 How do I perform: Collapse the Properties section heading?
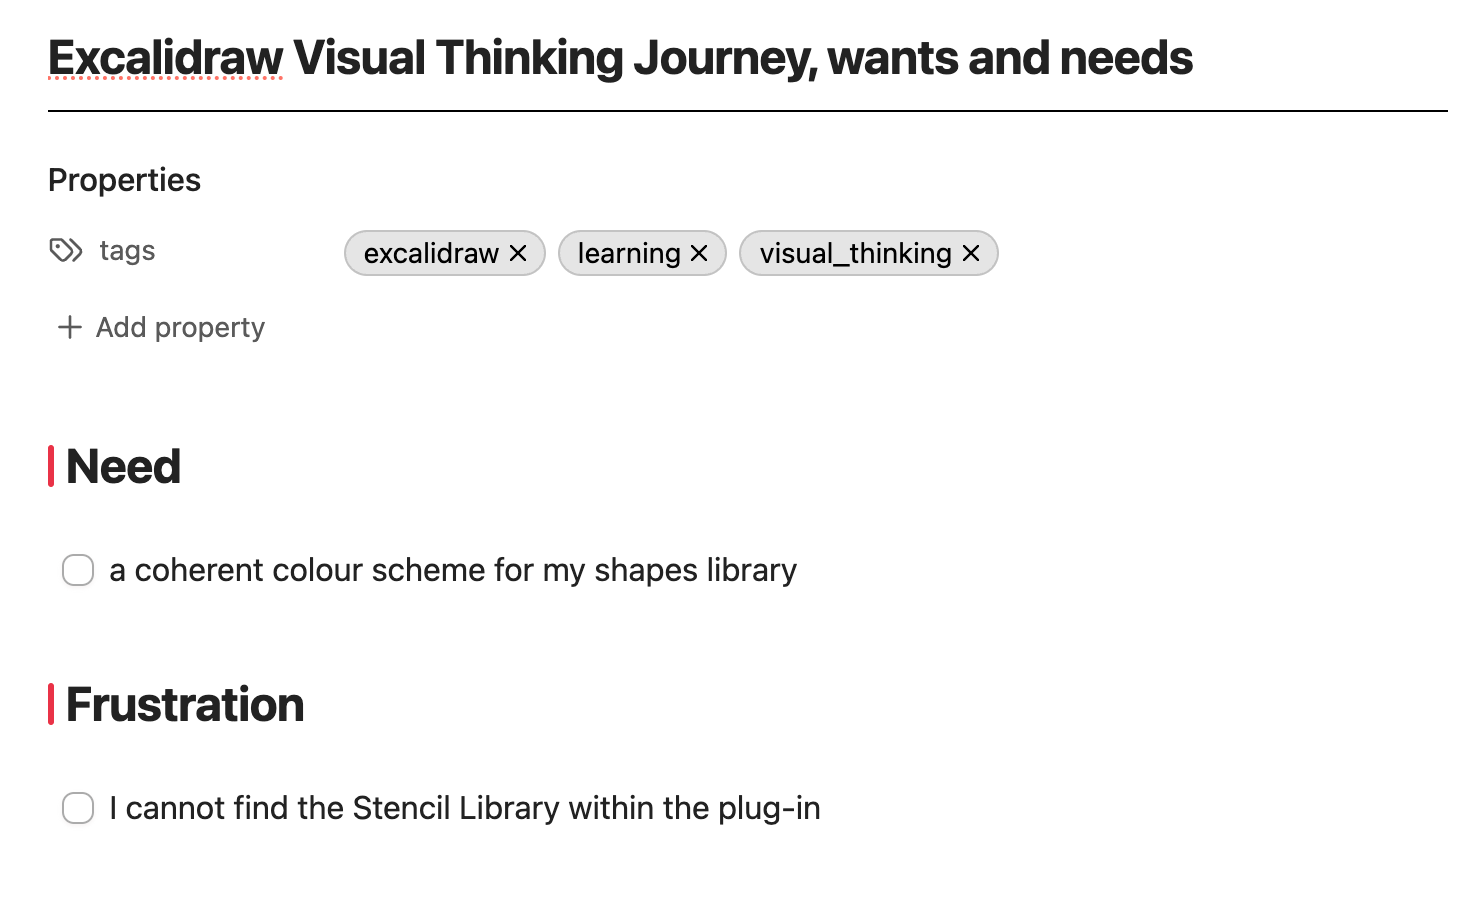pos(124,180)
